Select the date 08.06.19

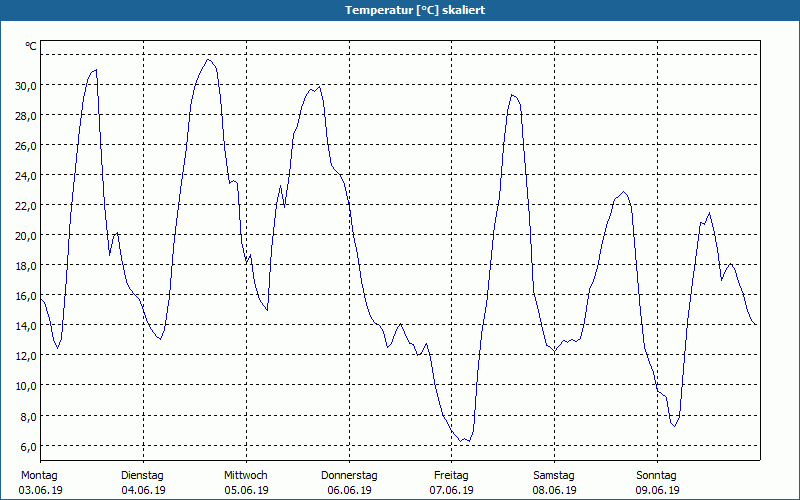(555, 490)
